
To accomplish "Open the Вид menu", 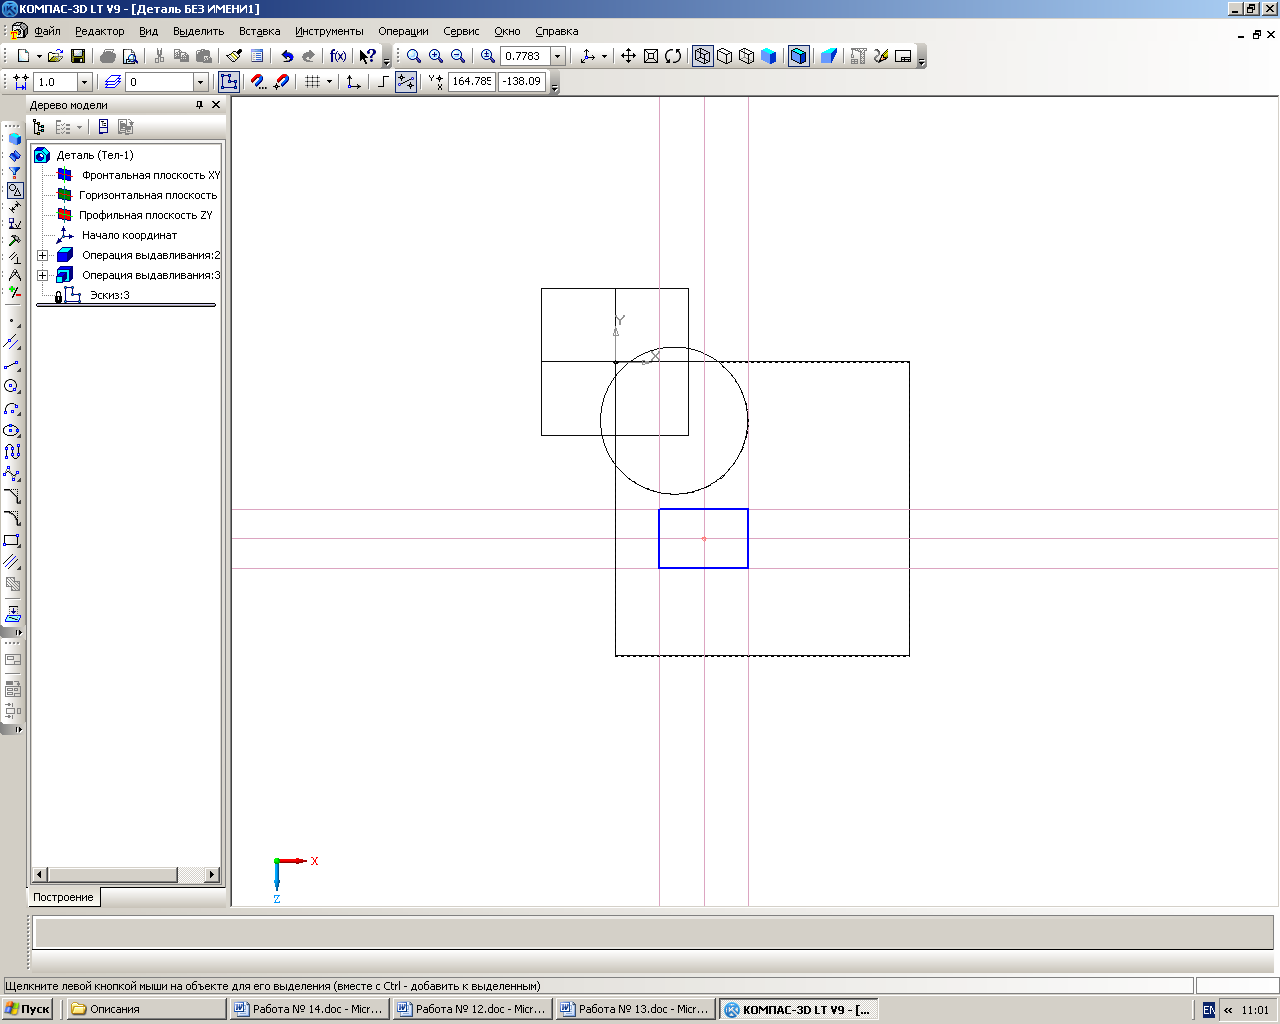I will coord(148,31).
